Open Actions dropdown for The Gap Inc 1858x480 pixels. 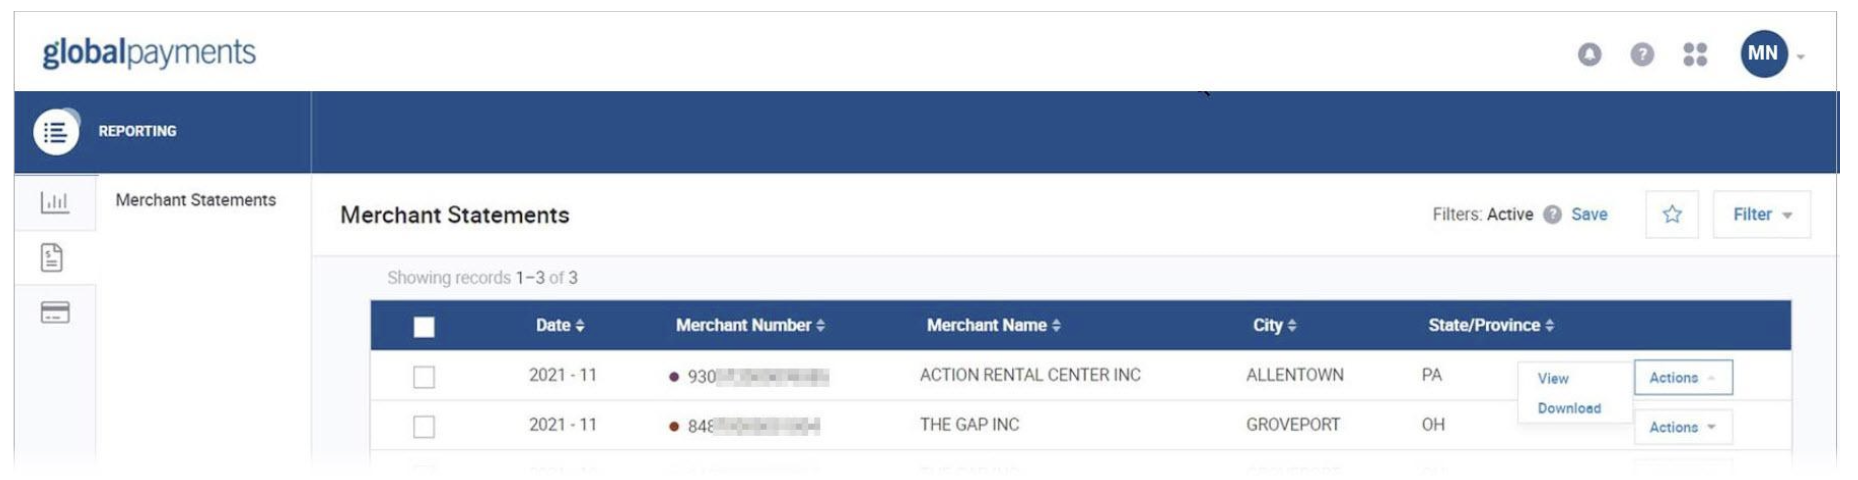tap(1682, 427)
